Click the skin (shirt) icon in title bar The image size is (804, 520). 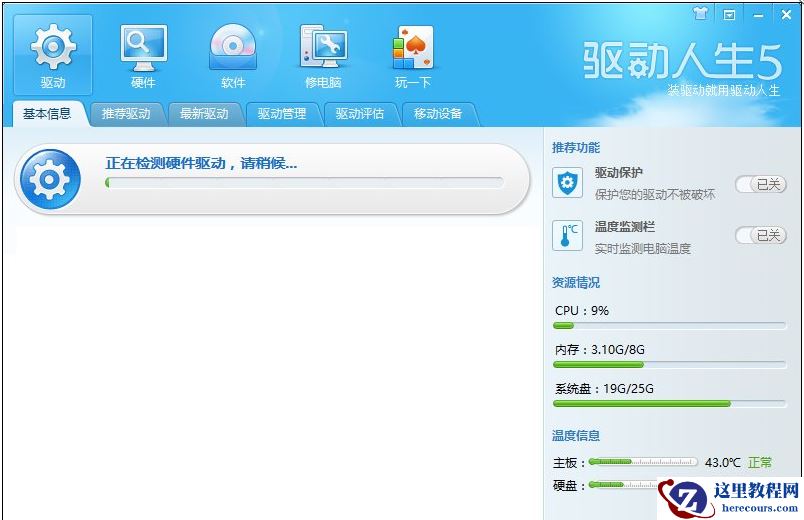tap(700, 14)
